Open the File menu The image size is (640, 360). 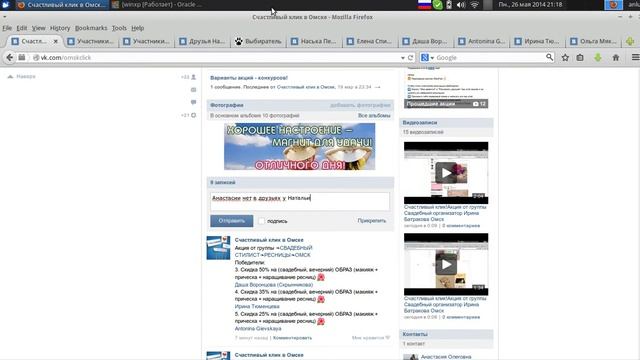tap(7, 28)
